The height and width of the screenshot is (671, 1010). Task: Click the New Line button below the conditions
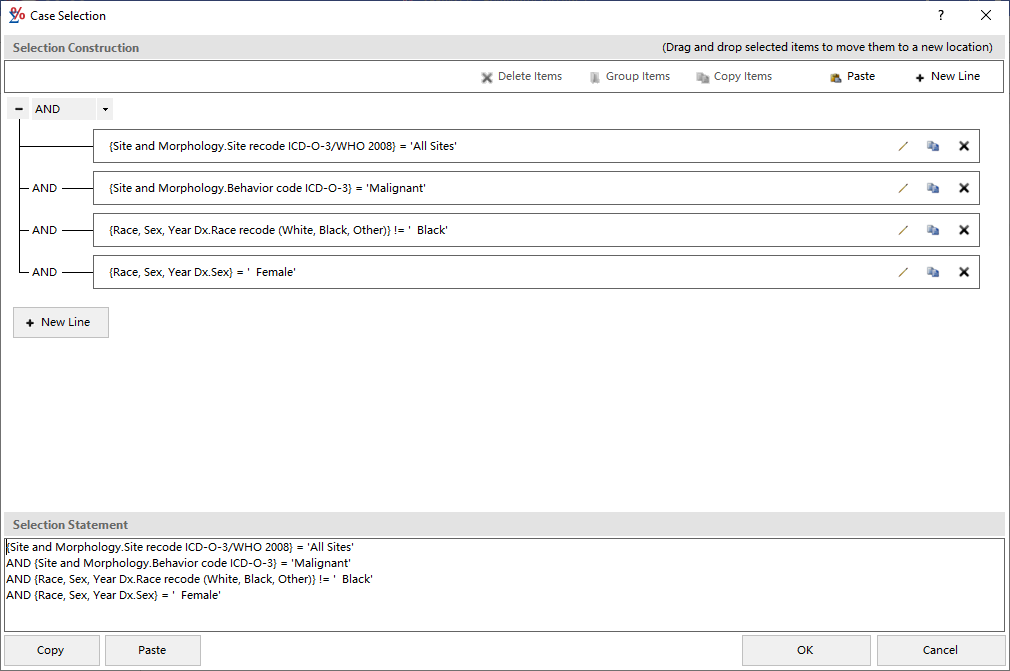(60, 322)
